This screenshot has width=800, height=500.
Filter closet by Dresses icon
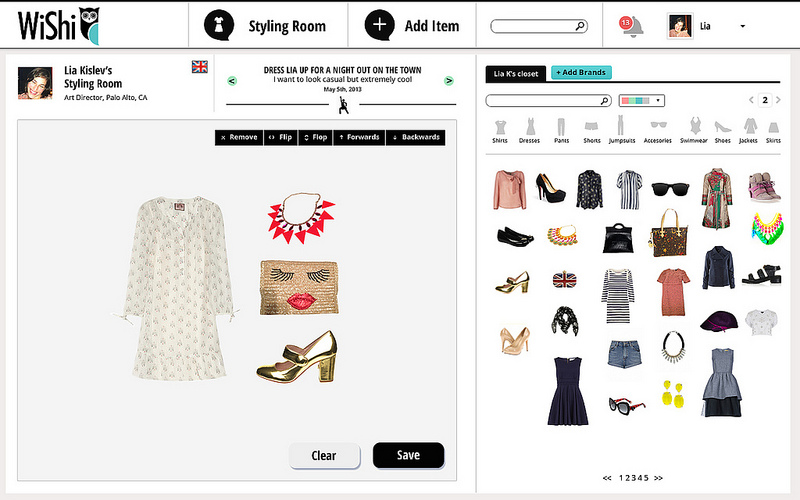point(530,128)
